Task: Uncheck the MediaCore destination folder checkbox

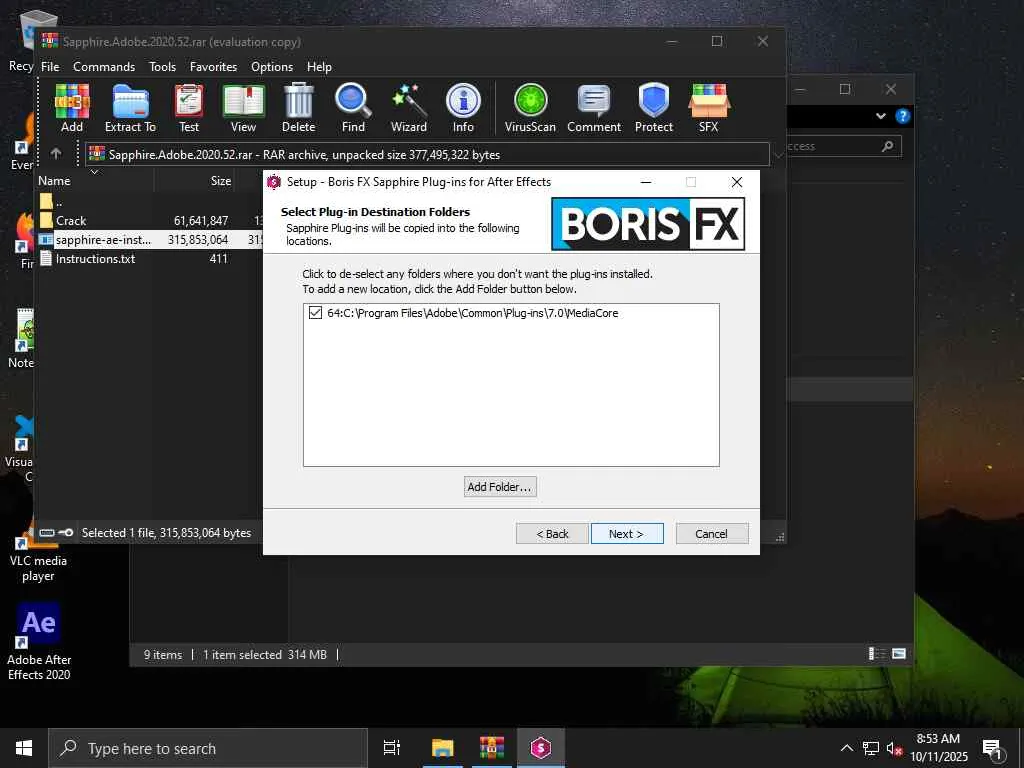Action: (315, 313)
